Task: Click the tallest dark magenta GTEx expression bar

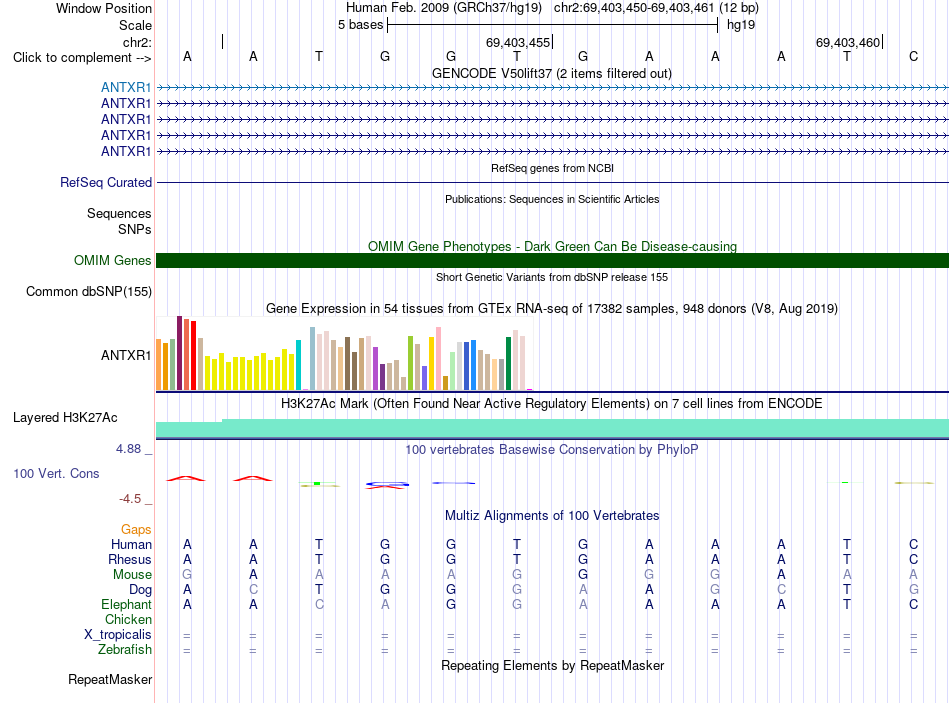Action: point(179,353)
